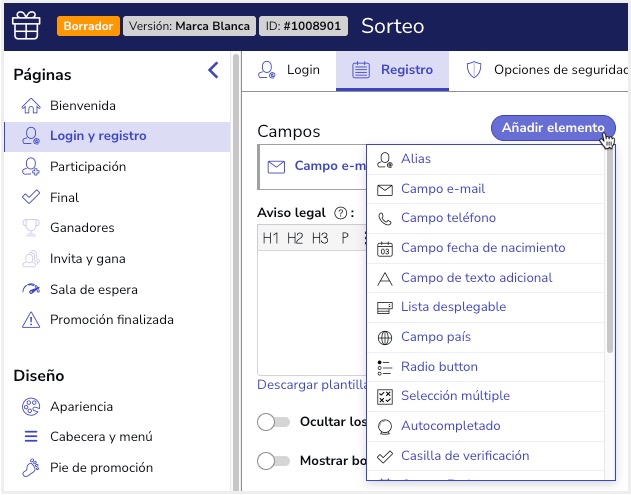The width and height of the screenshot is (631, 495).
Task: Apply P paragraph format in editor
Action: (345, 238)
